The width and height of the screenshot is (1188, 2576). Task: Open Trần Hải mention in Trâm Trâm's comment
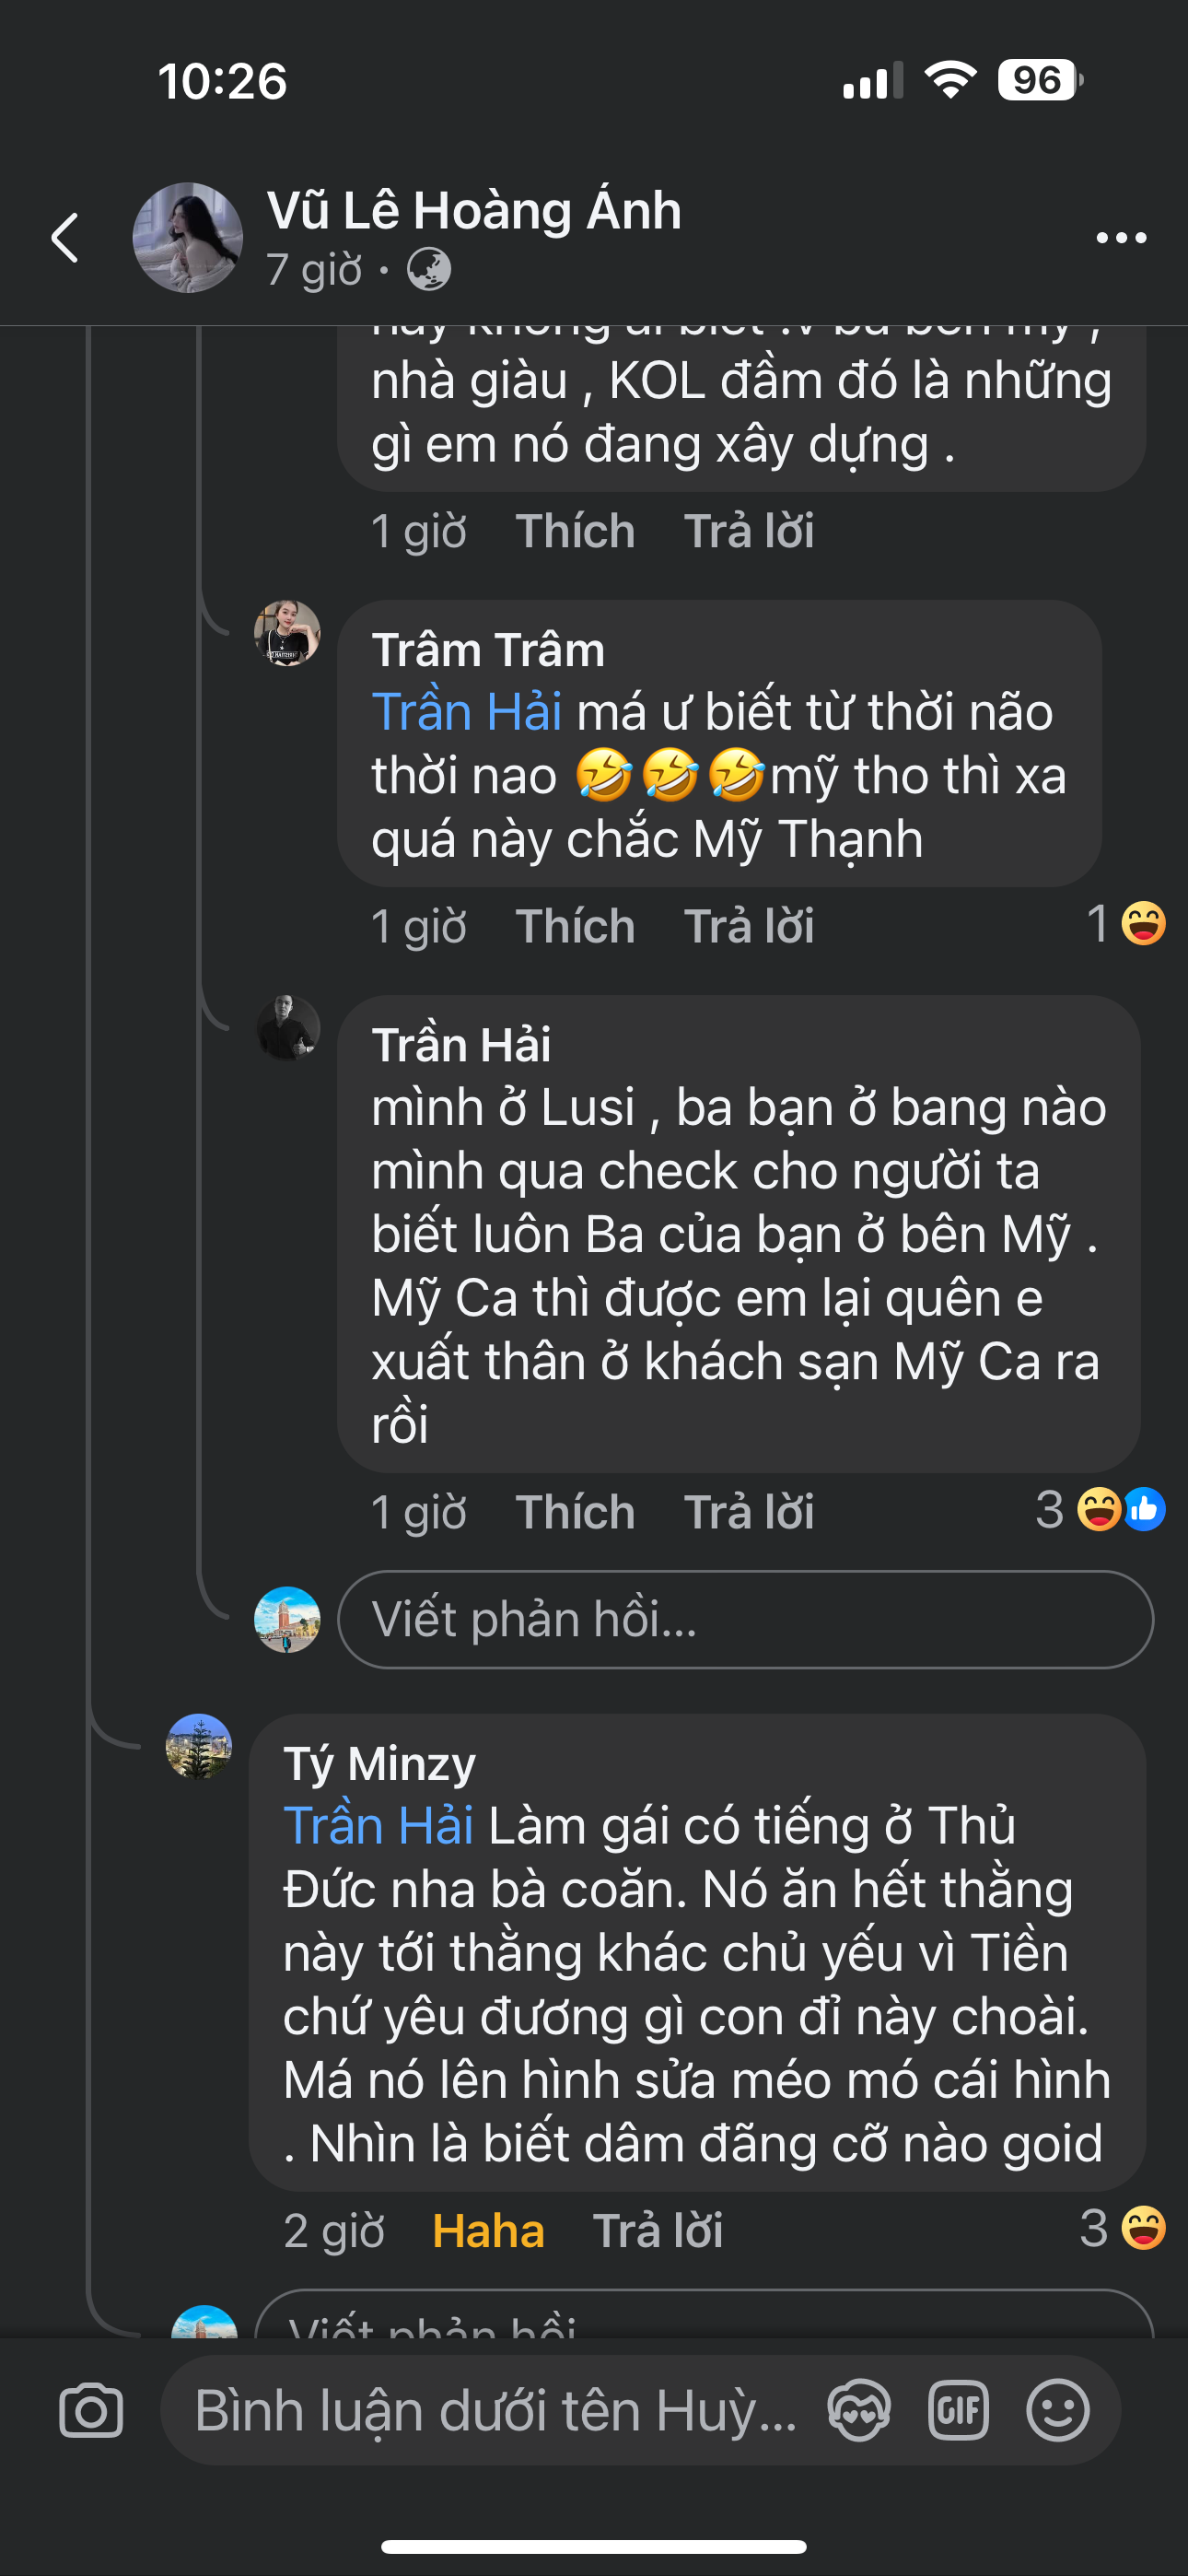(x=466, y=713)
